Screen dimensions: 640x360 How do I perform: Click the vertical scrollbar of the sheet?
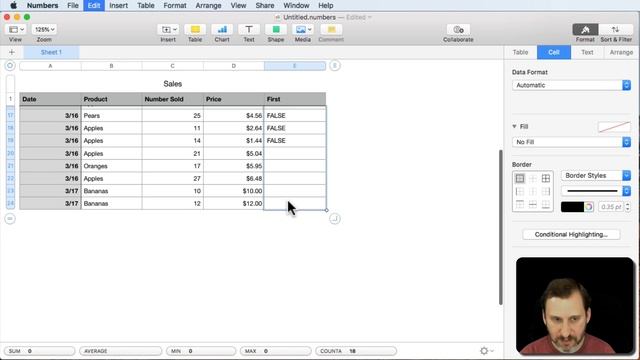[x=500, y=227]
